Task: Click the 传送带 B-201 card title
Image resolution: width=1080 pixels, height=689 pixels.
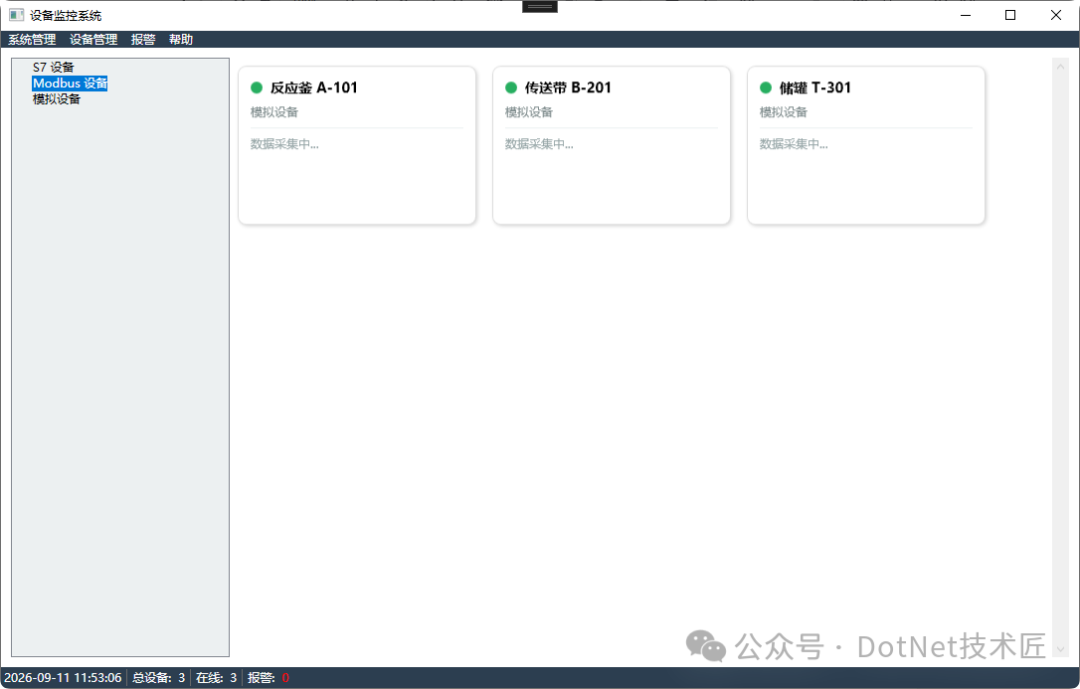Action: pos(568,88)
